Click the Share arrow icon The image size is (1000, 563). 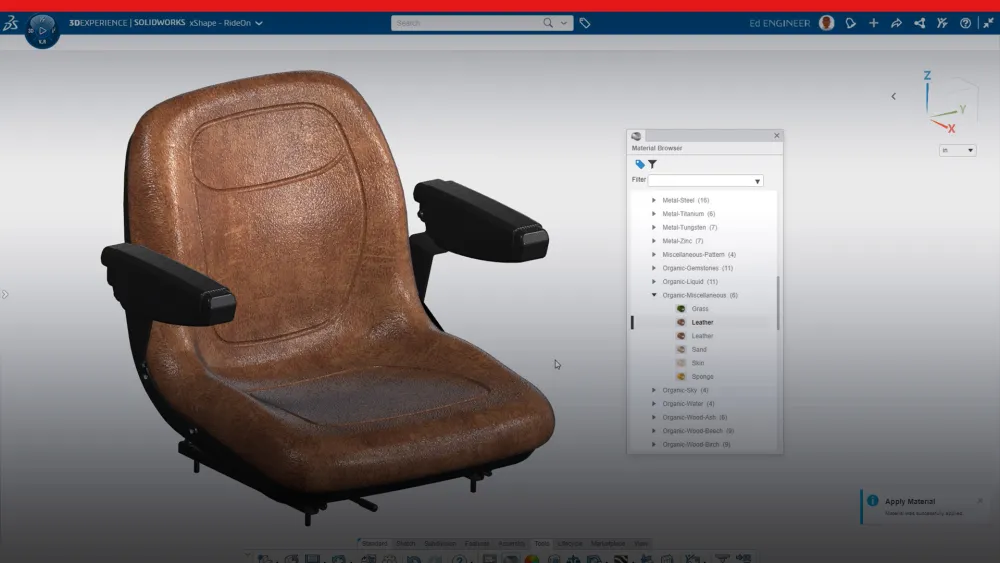click(x=896, y=23)
